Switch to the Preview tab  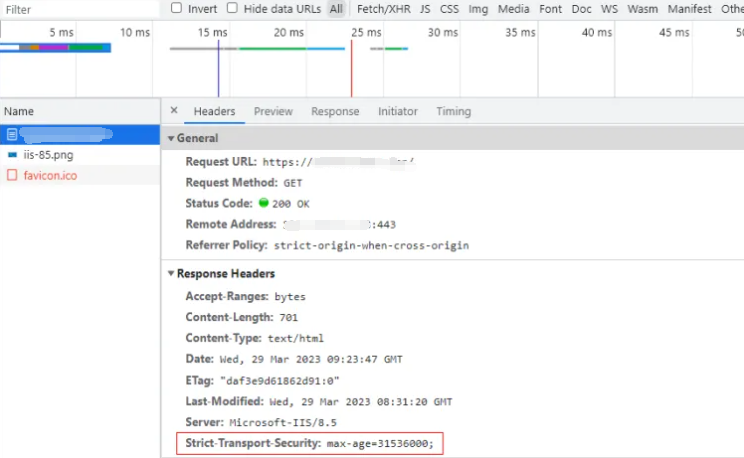click(273, 111)
